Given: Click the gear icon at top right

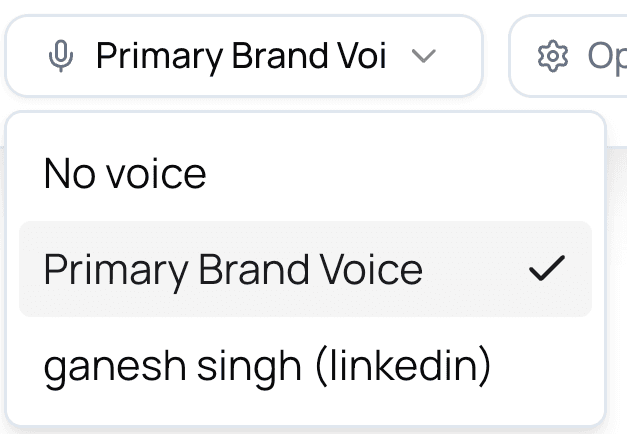Looking at the screenshot, I should [551, 57].
